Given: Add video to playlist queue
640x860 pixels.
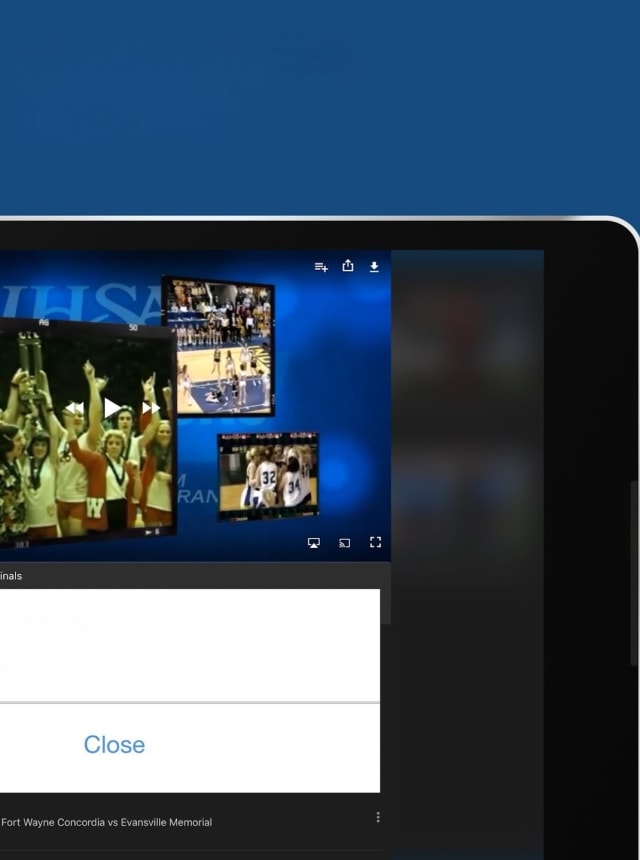Looking at the screenshot, I should pyautogui.click(x=321, y=267).
